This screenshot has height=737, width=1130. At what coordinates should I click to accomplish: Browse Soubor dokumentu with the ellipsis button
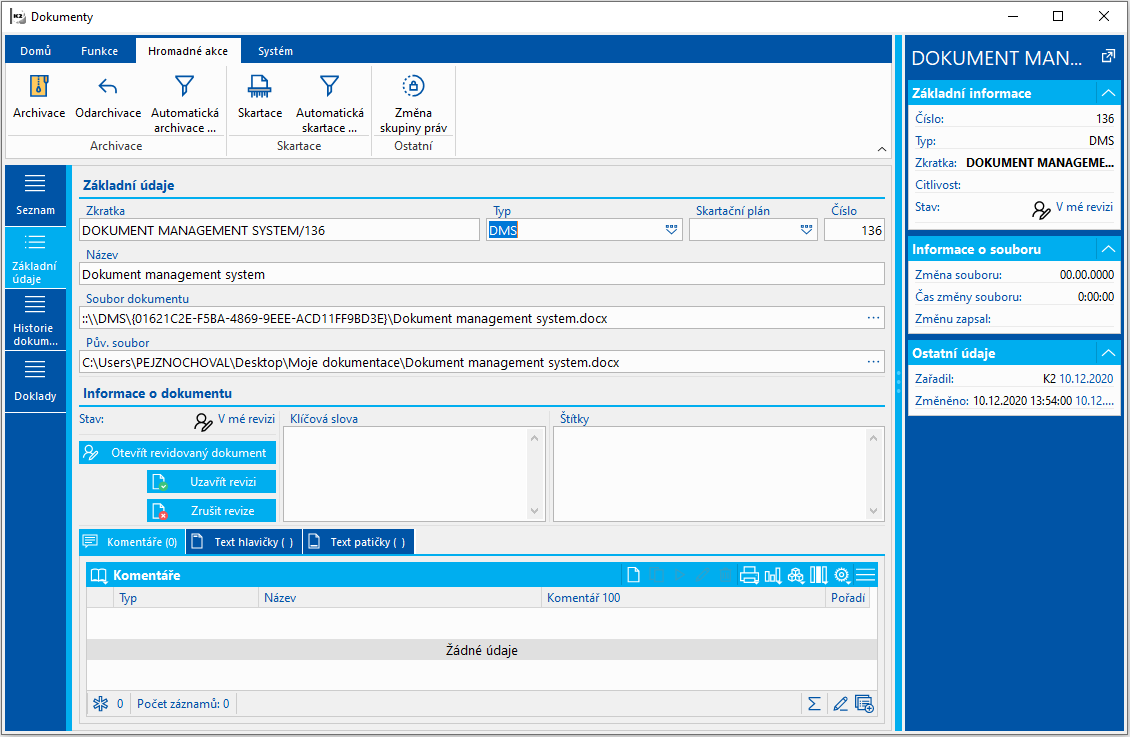click(873, 318)
